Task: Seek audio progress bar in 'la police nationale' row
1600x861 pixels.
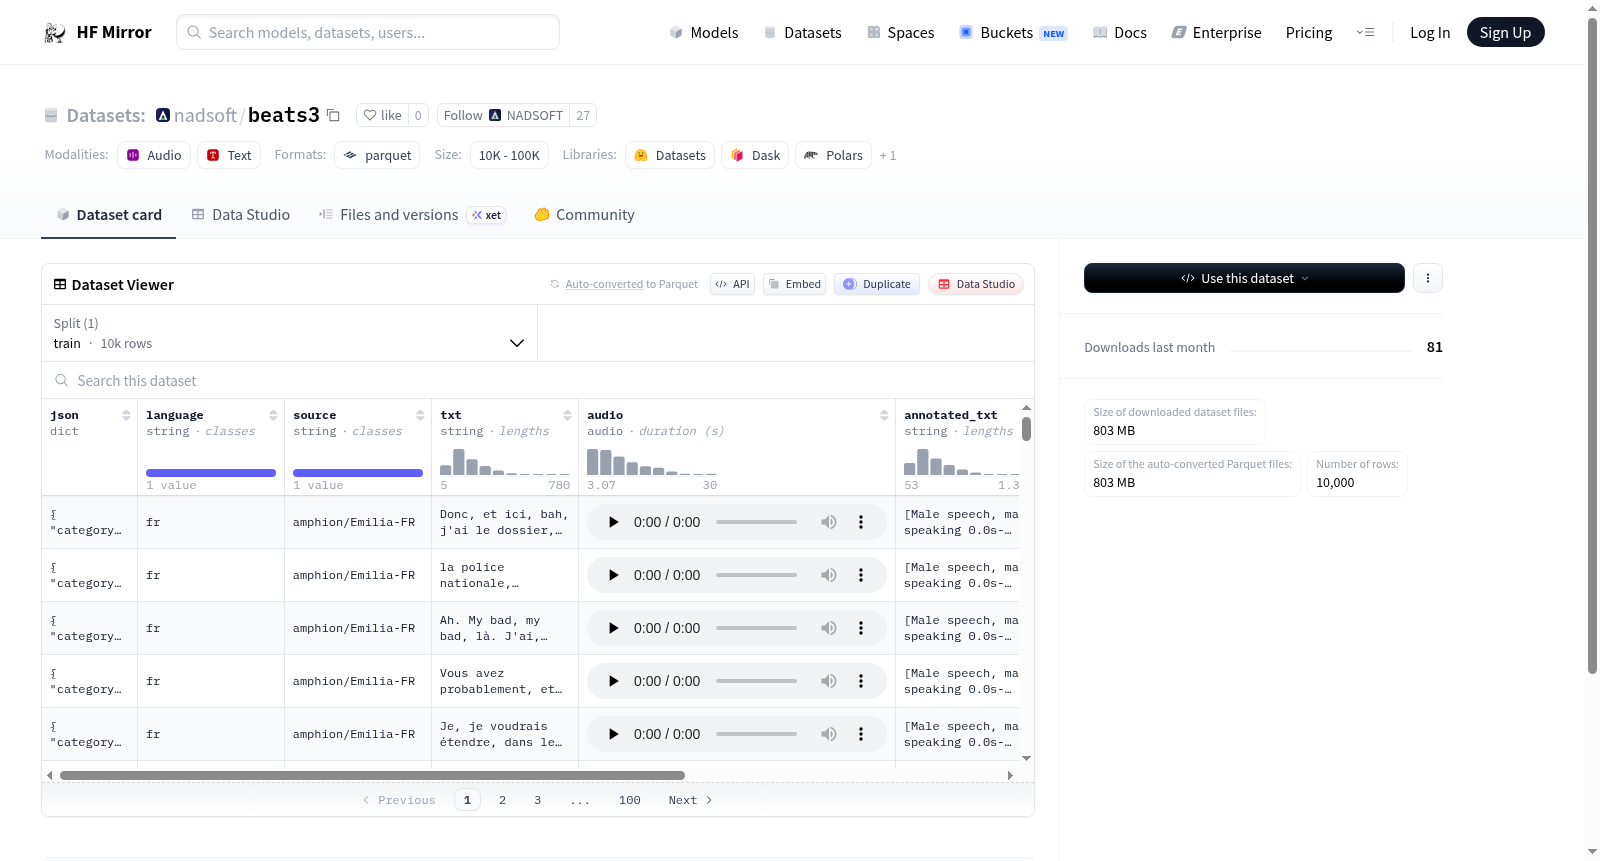Action: [x=756, y=575]
